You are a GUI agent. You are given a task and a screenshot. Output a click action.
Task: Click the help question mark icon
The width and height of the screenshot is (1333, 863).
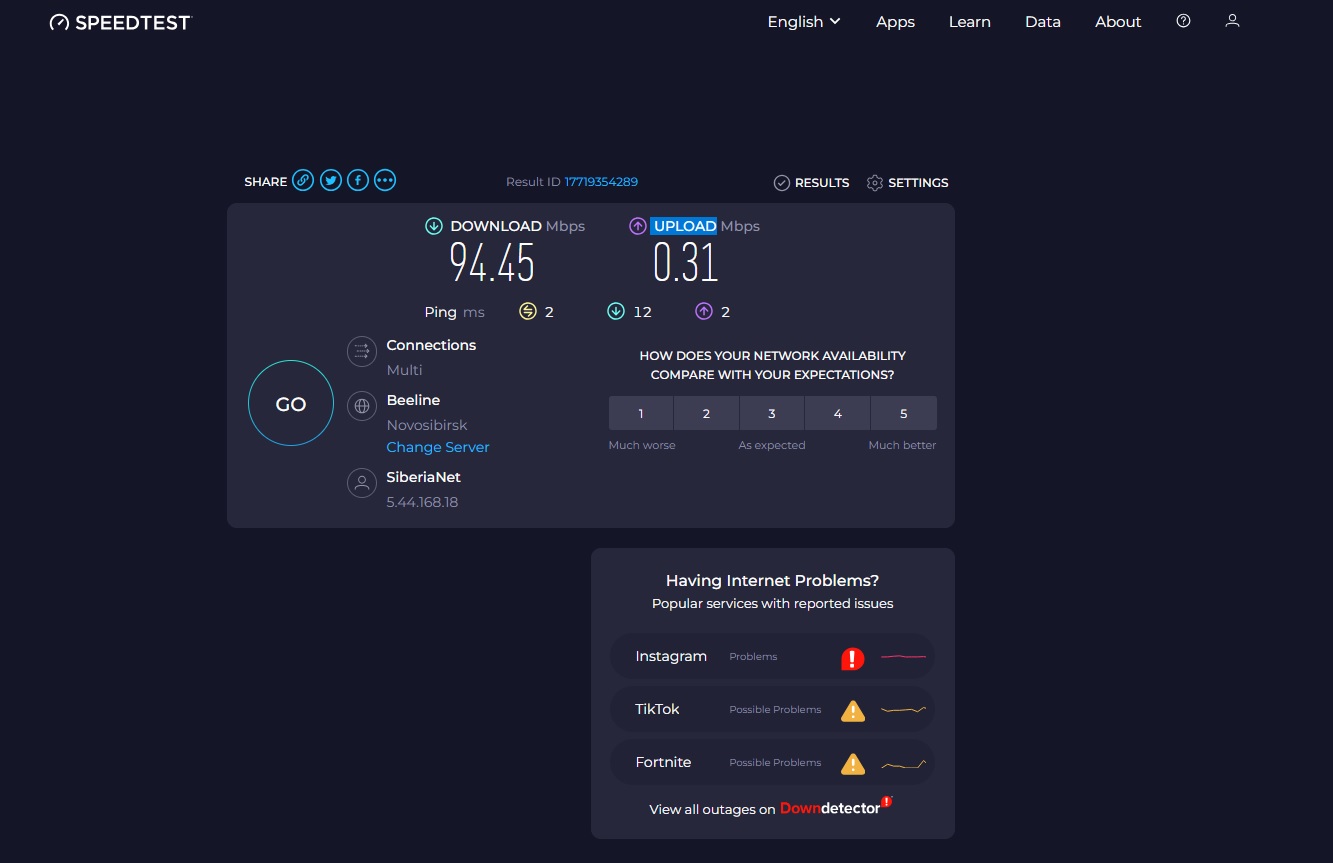point(1184,21)
